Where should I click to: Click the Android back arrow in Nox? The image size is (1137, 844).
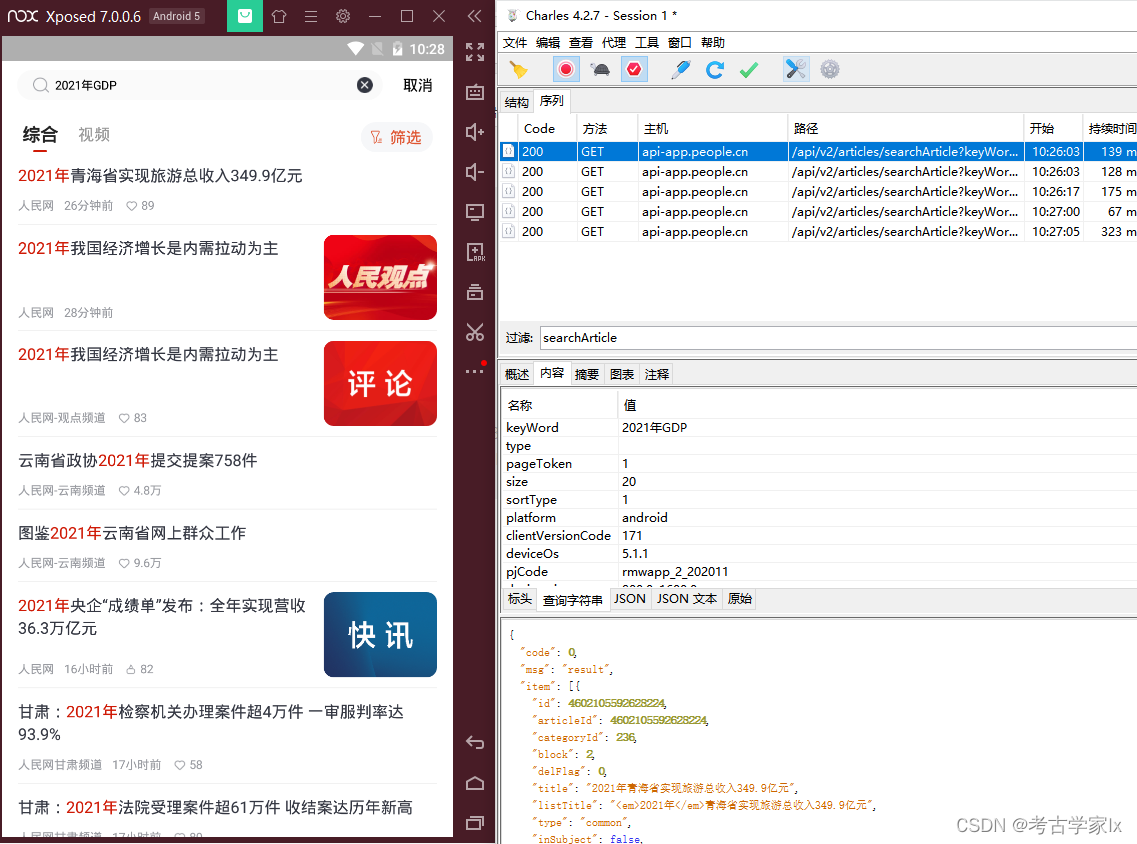click(475, 742)
